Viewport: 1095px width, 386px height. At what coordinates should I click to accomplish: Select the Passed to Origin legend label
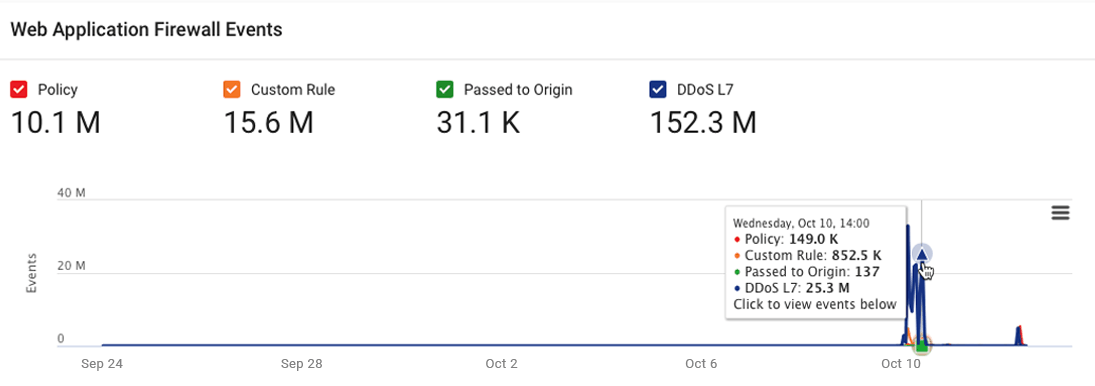(x=518, y=89)
